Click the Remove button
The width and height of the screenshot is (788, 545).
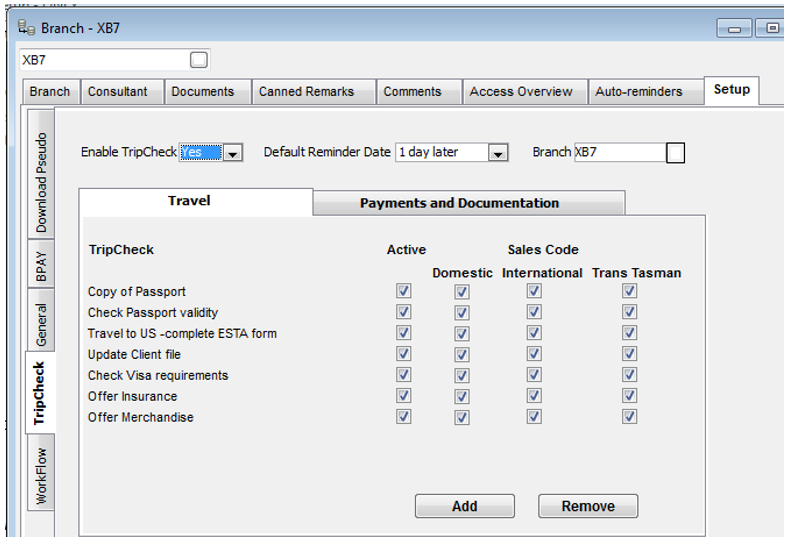coord(588,506)
